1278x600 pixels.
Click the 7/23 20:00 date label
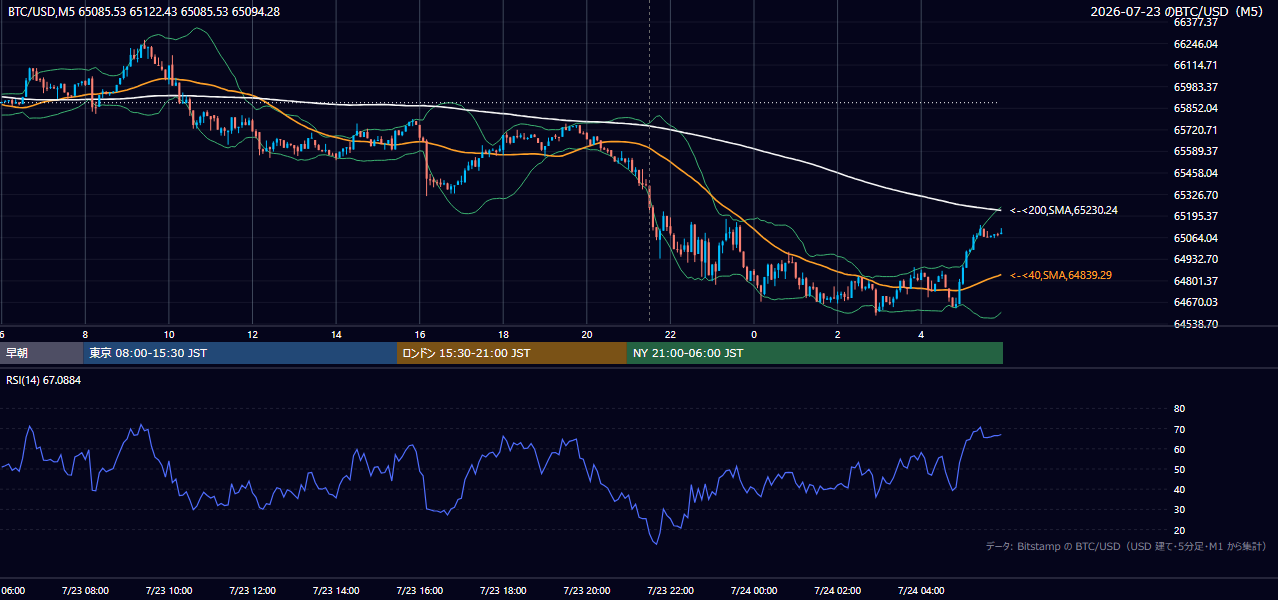[x=586, y=591]
